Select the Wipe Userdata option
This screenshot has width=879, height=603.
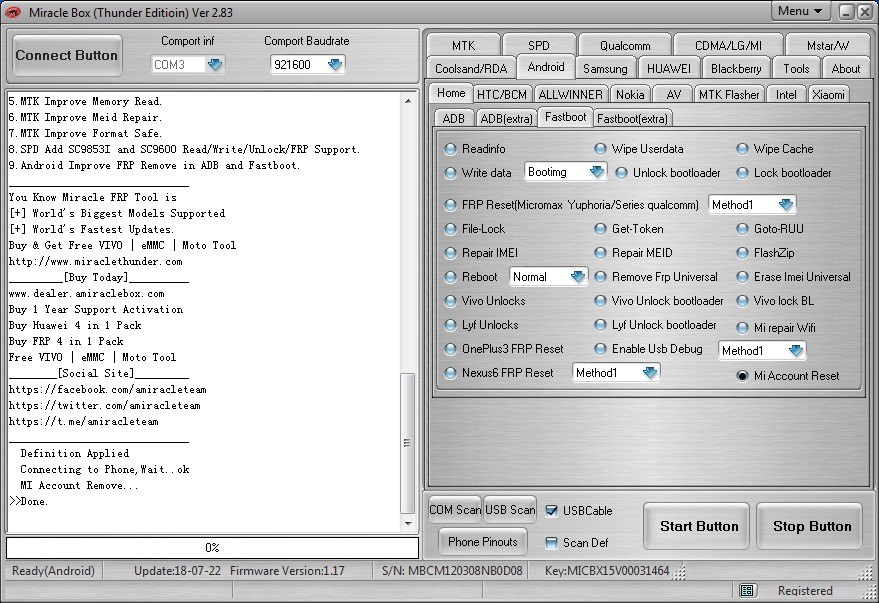(x=600, y=149)
